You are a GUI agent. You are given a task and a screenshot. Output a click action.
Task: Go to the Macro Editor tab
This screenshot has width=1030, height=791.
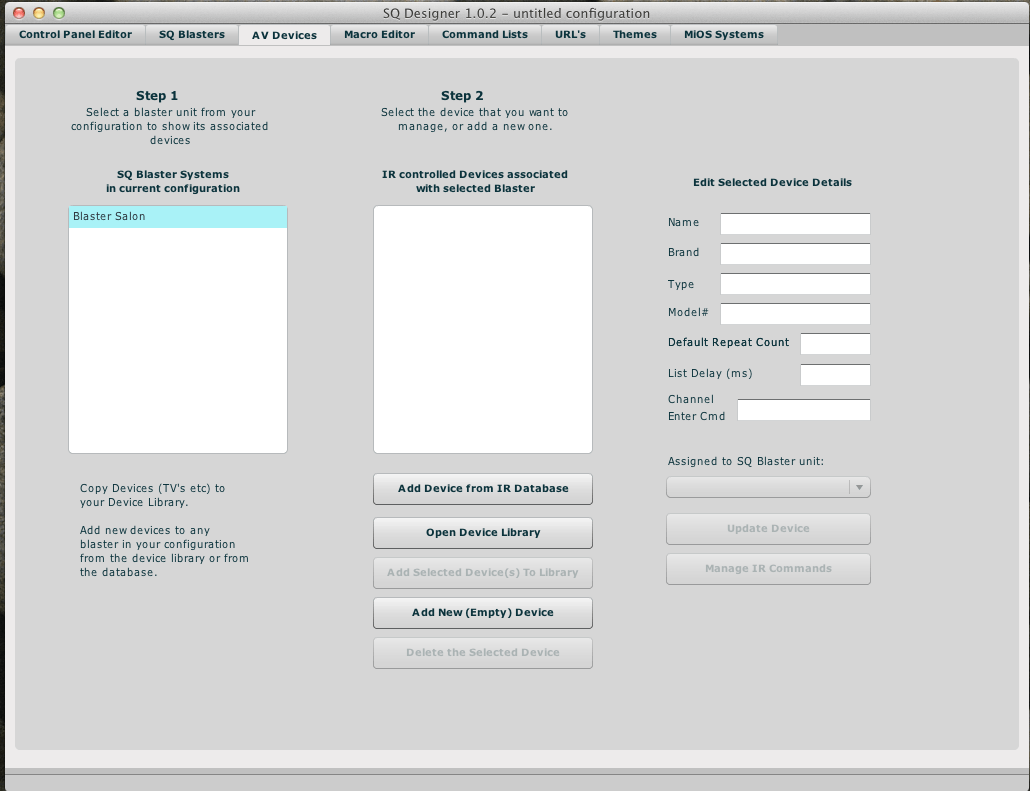pyautogui.click(x=380, y=35)
